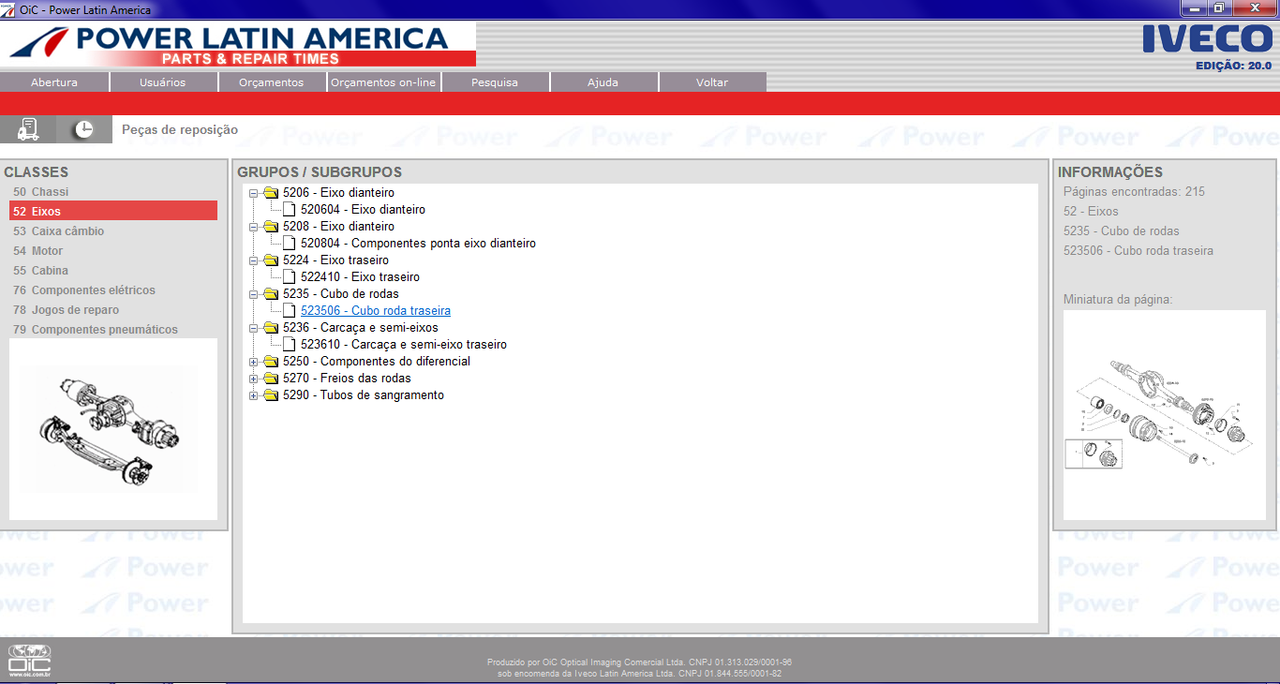Select 5235 - Cubo de rodas label
The width and height of the screenshot is (1280, 684).
pyautogui.click(x=341, y=295)
